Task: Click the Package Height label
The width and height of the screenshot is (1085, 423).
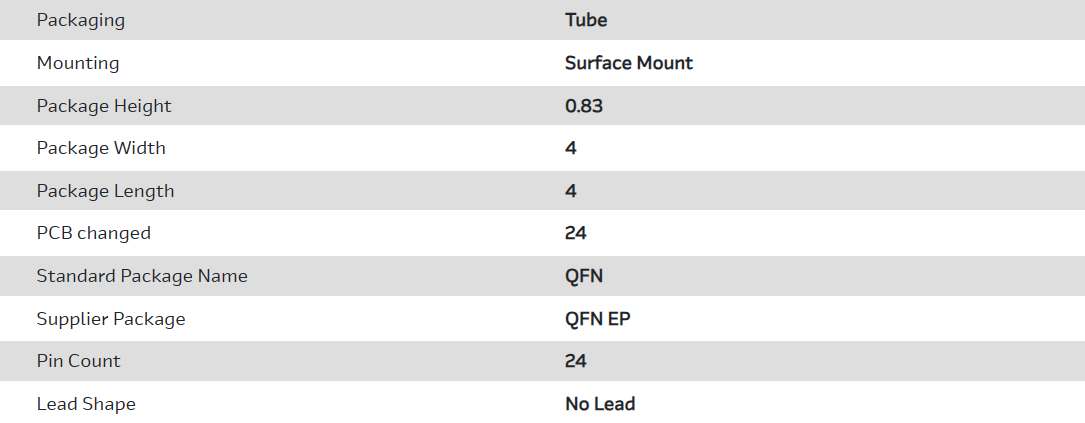Action: pyautogui.click(x=104, y=106)
